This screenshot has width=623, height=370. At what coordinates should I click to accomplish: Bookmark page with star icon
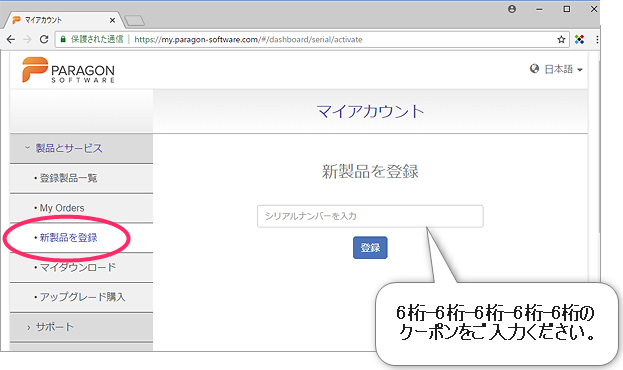click(561, 39)
